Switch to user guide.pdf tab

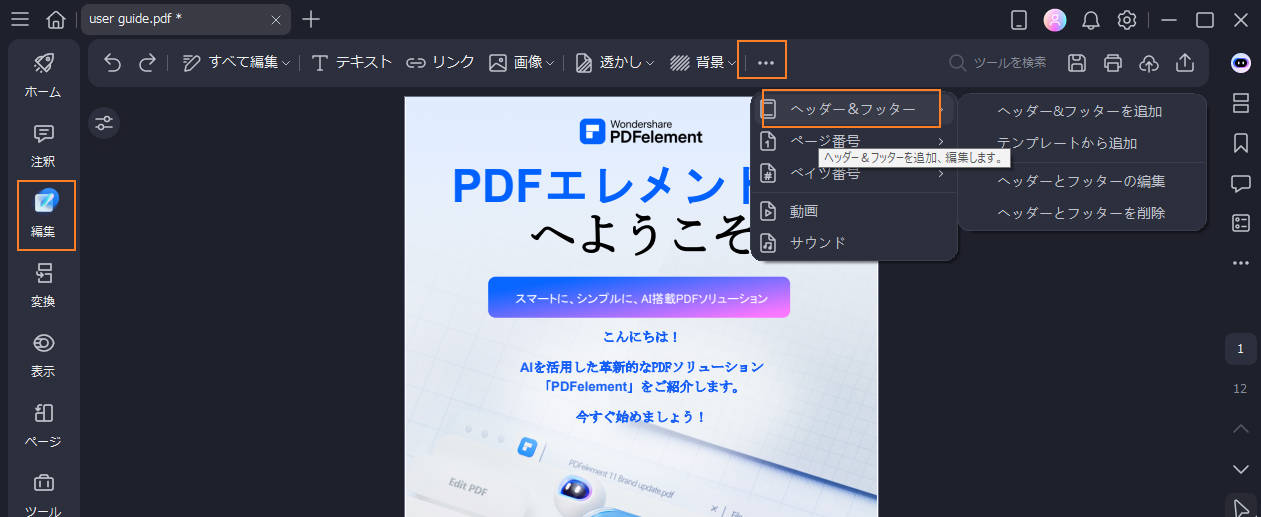[x=186, y=19]
